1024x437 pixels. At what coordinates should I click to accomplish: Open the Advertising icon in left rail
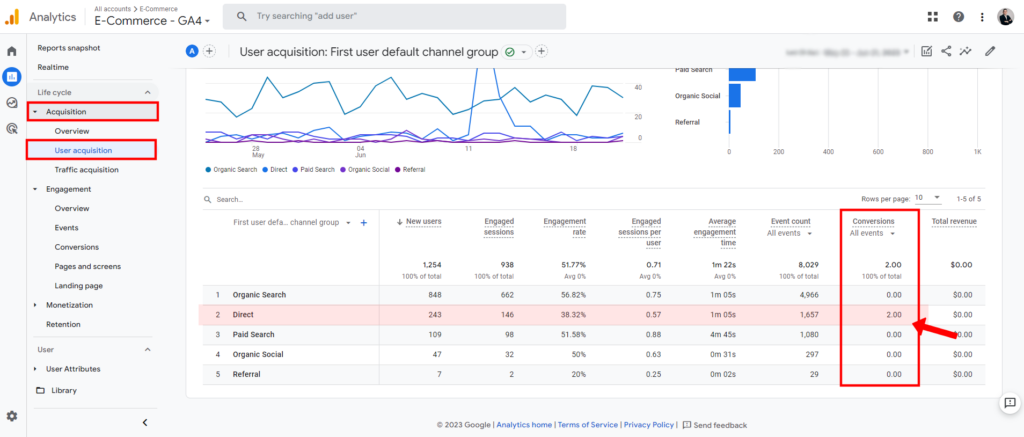[x=12, y=128]
